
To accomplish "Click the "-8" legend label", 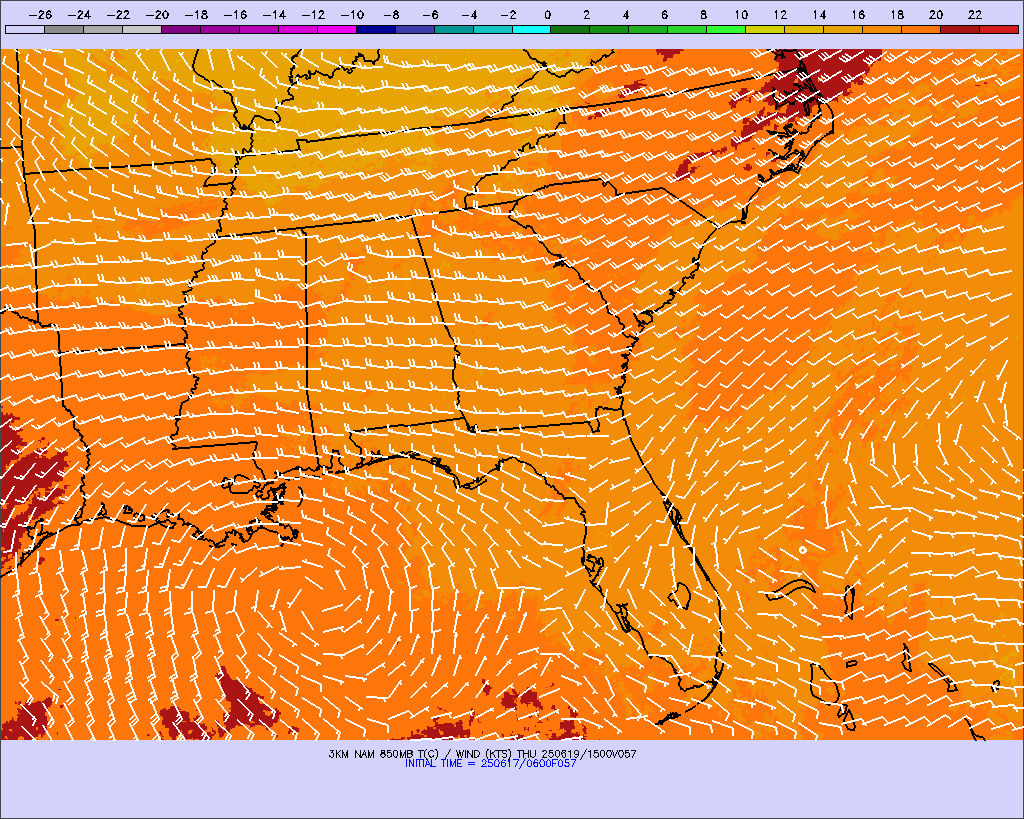I will pyautogui.click(x=391, y=14).
